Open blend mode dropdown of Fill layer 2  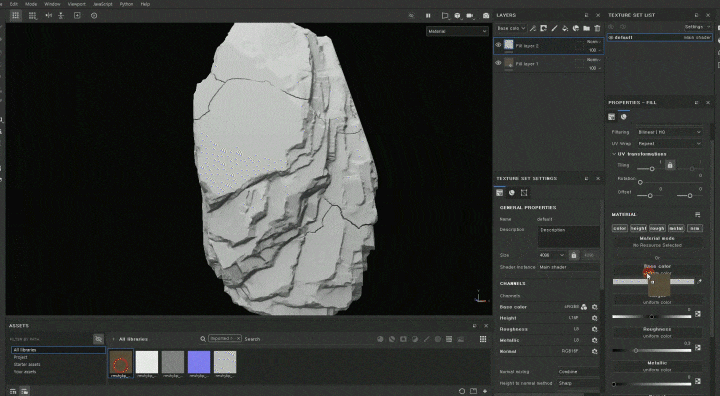(x=594, y=42)
